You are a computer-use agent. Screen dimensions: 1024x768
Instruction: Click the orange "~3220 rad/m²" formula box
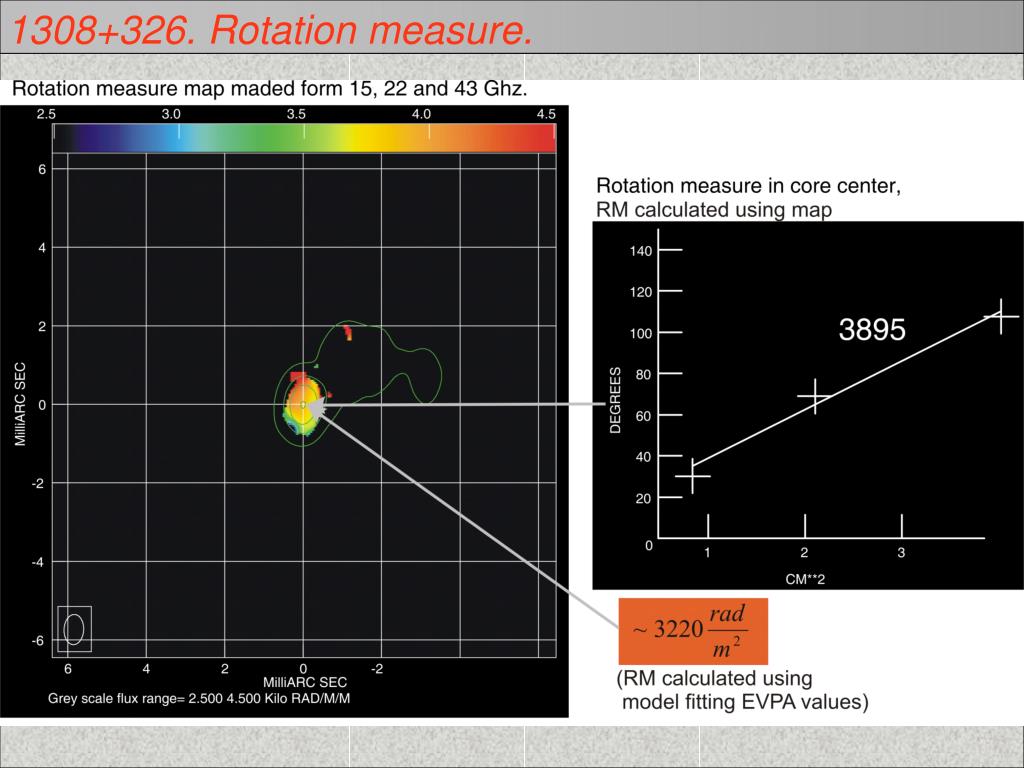click(693, 632)
